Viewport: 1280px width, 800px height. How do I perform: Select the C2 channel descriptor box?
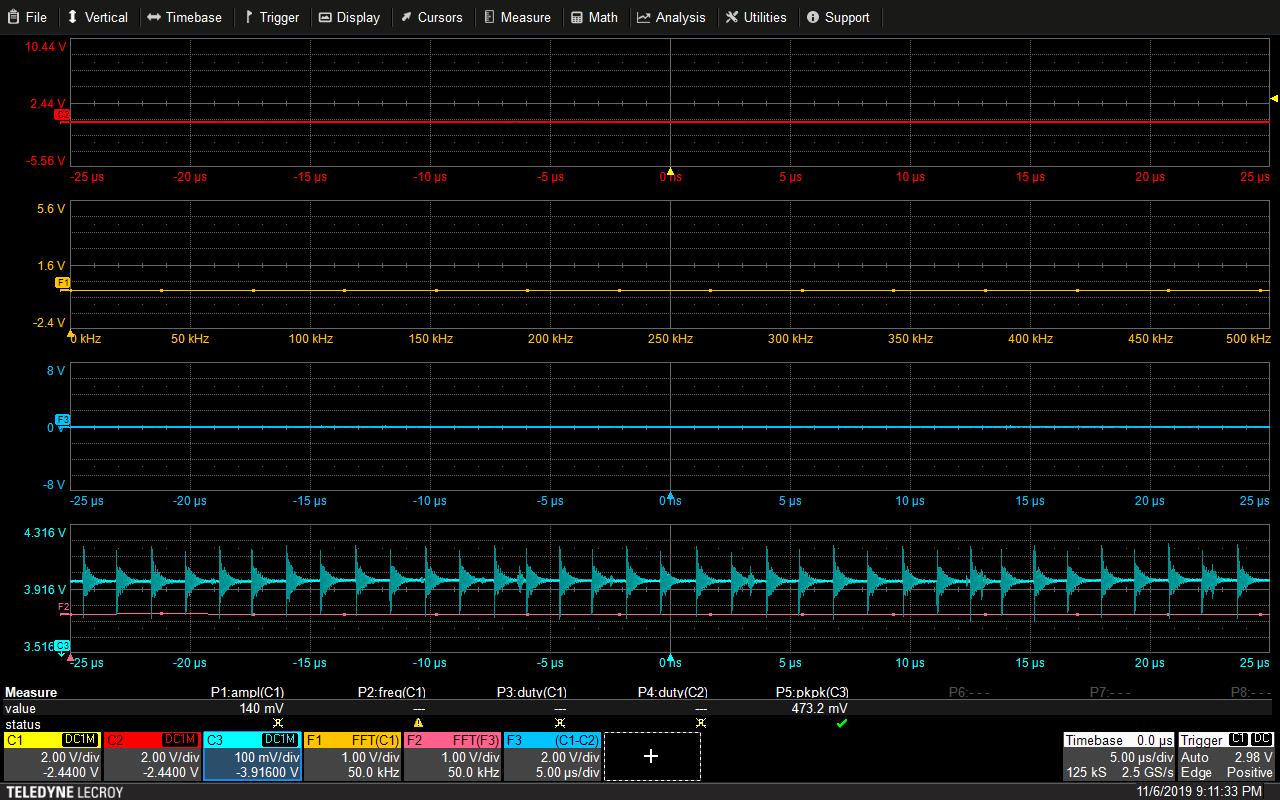click(x=152, y=756)
